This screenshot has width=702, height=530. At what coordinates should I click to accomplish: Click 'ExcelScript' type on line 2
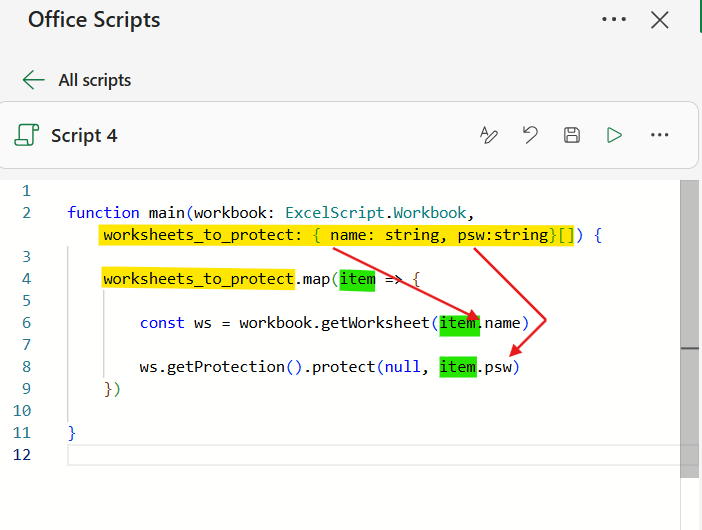pyautogui.click(x=335, y=212)
